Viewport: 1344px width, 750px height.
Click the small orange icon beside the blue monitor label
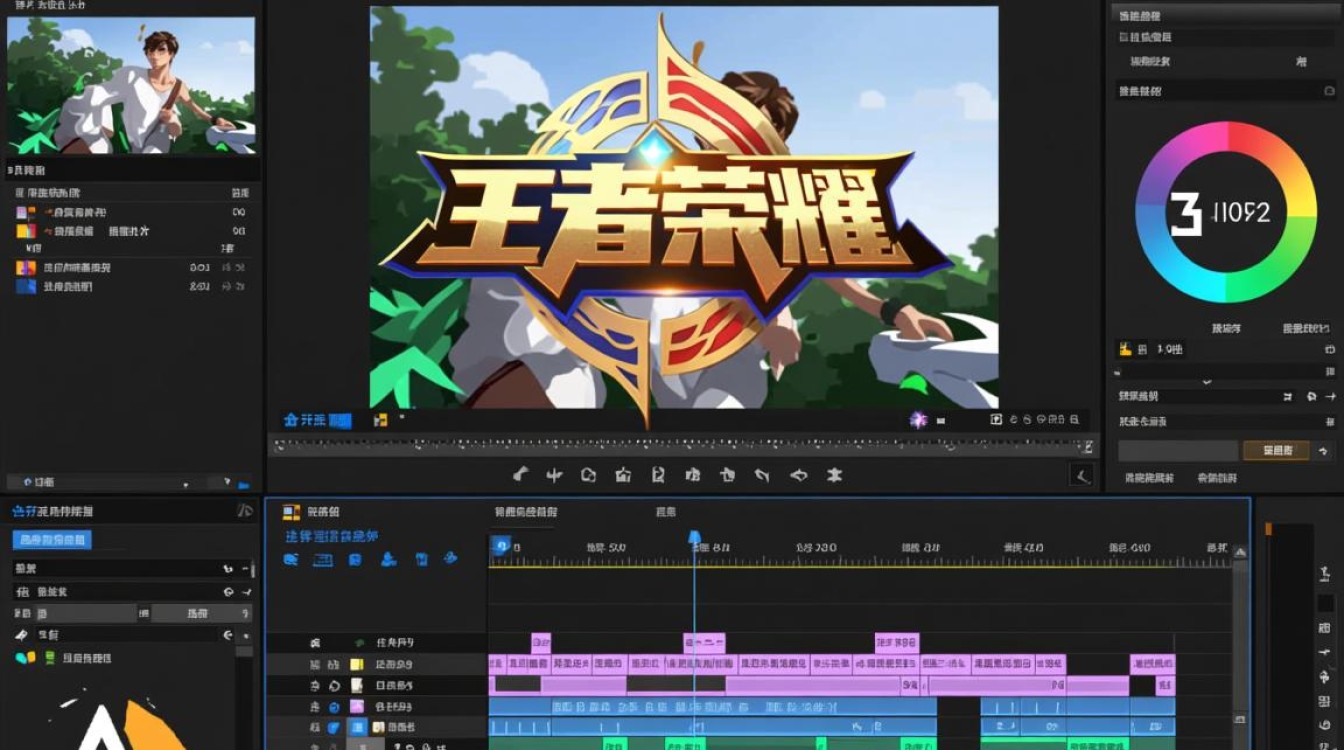[380, 421]
